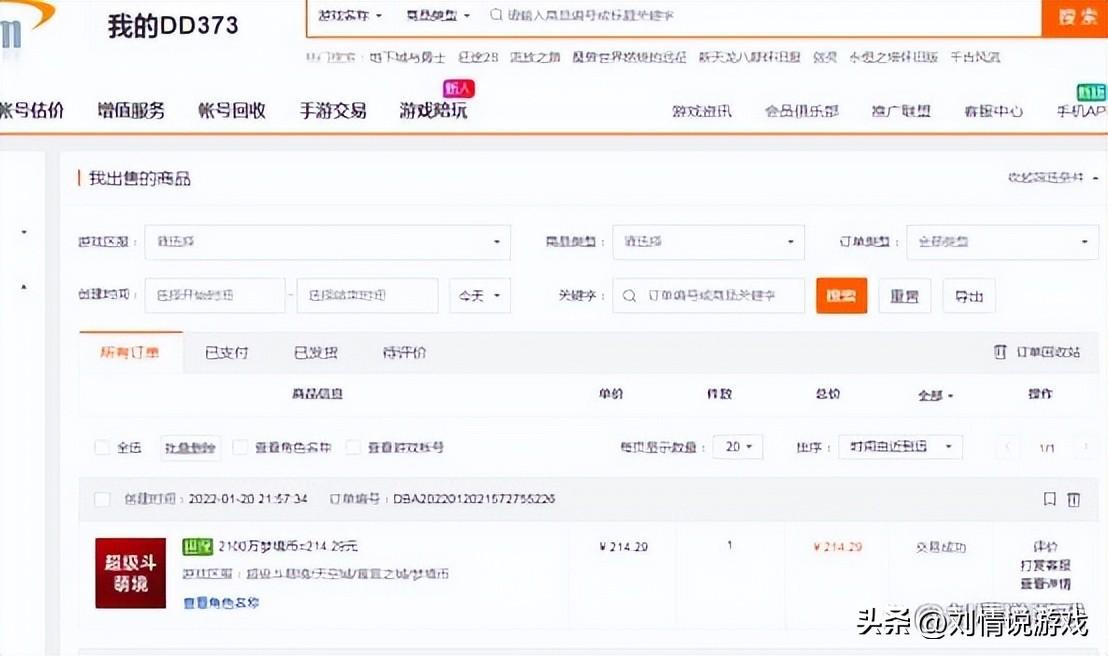Open the 游戏区服 dropdown

pyautogui.click(x=327, y=242)
